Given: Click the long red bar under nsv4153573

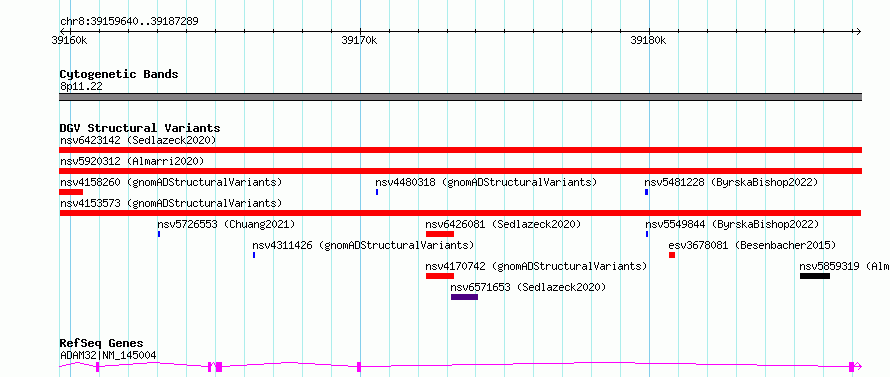Looking at the screenshot, I should click(x=460, y=213).
